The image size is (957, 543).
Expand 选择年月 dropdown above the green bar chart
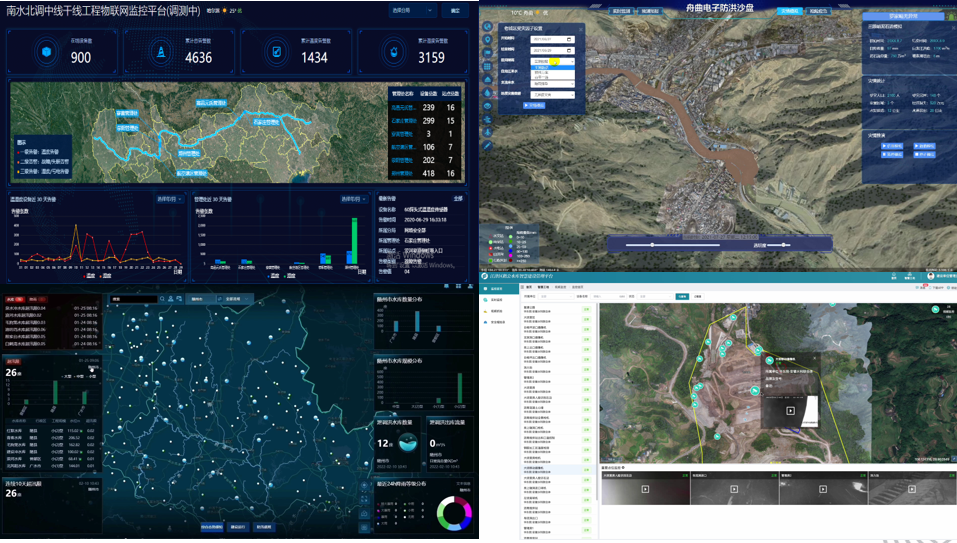(x=351, y=199)
